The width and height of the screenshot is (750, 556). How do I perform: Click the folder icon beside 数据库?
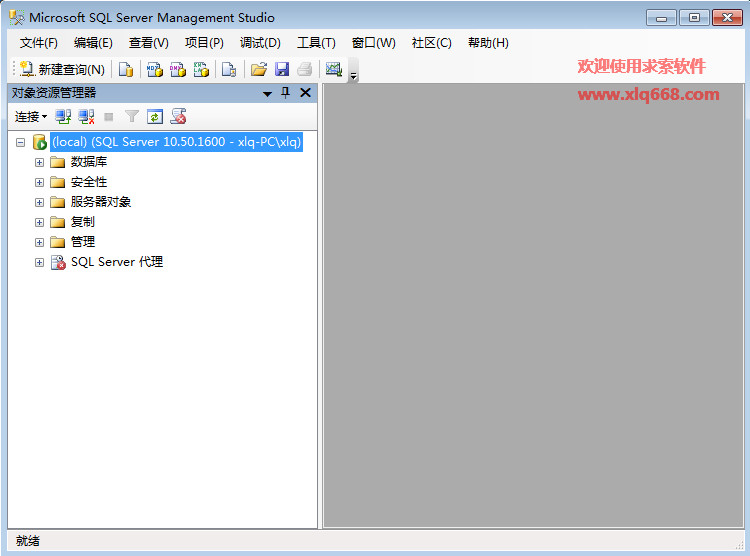point(57,162)
